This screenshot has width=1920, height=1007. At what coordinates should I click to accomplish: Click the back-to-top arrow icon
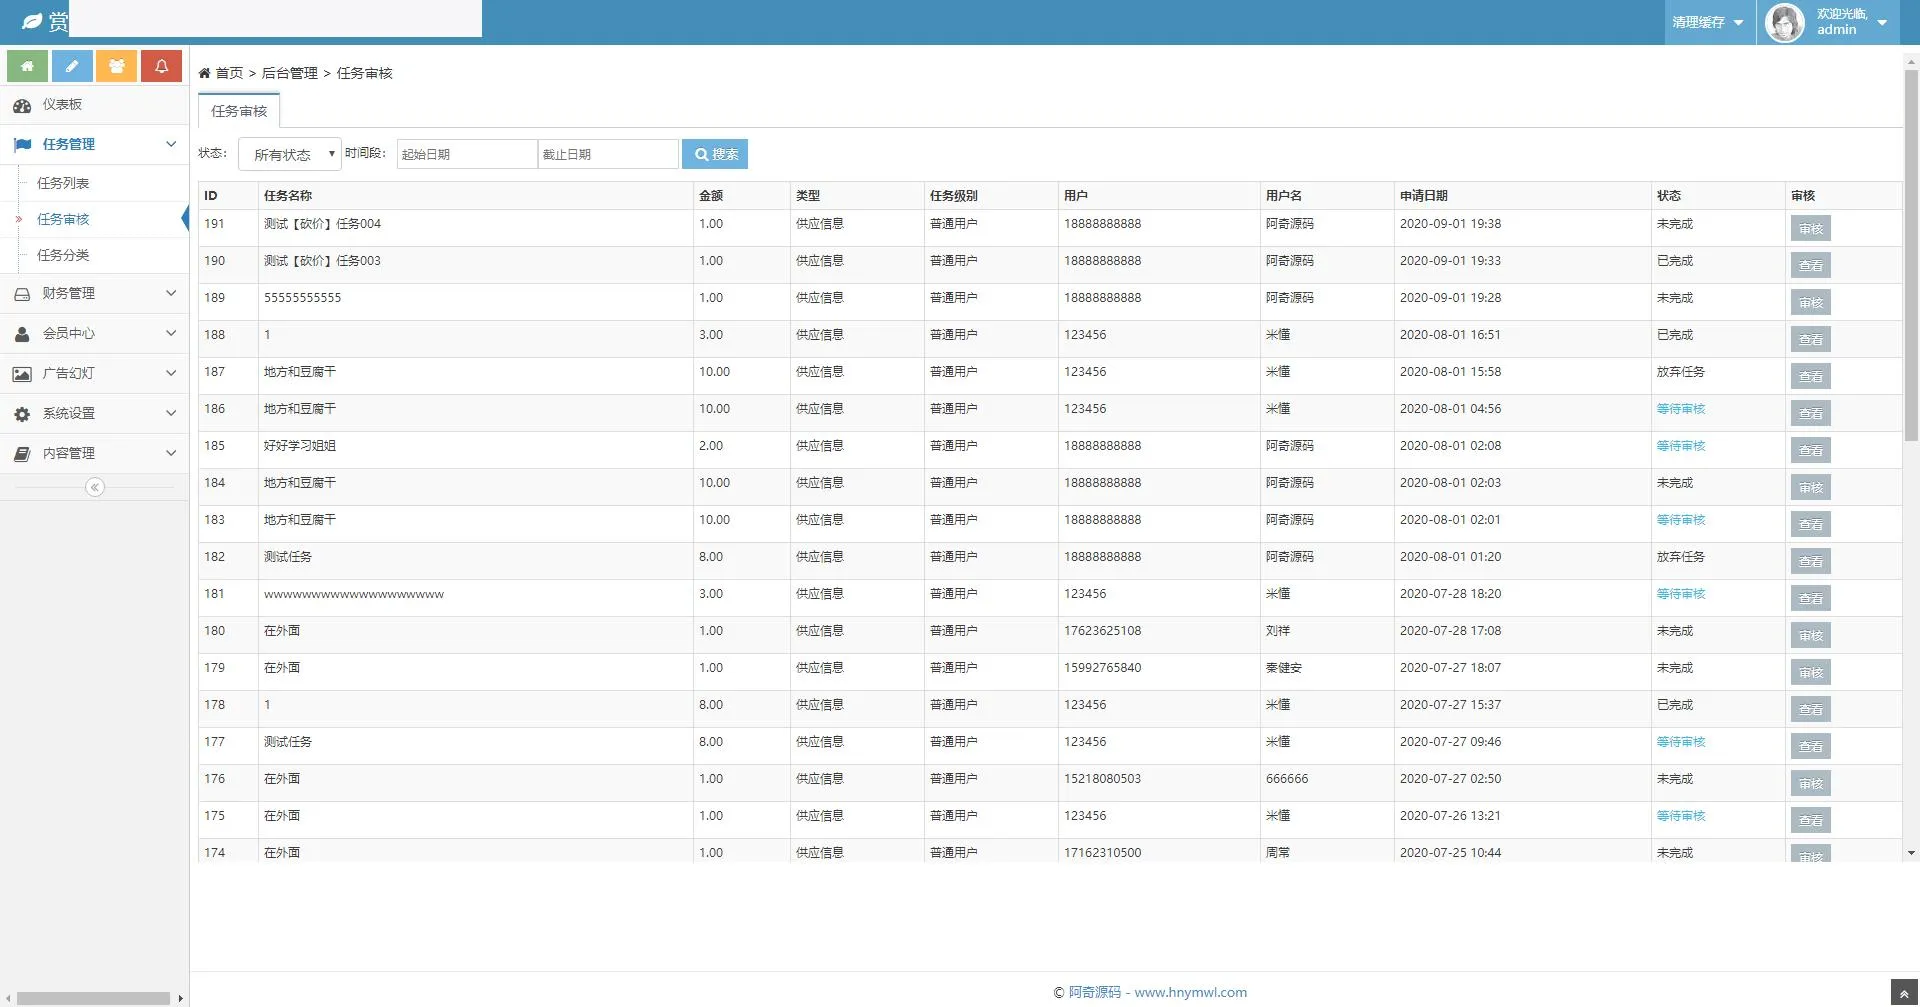pyautogui.click(x=1904, y=993)
